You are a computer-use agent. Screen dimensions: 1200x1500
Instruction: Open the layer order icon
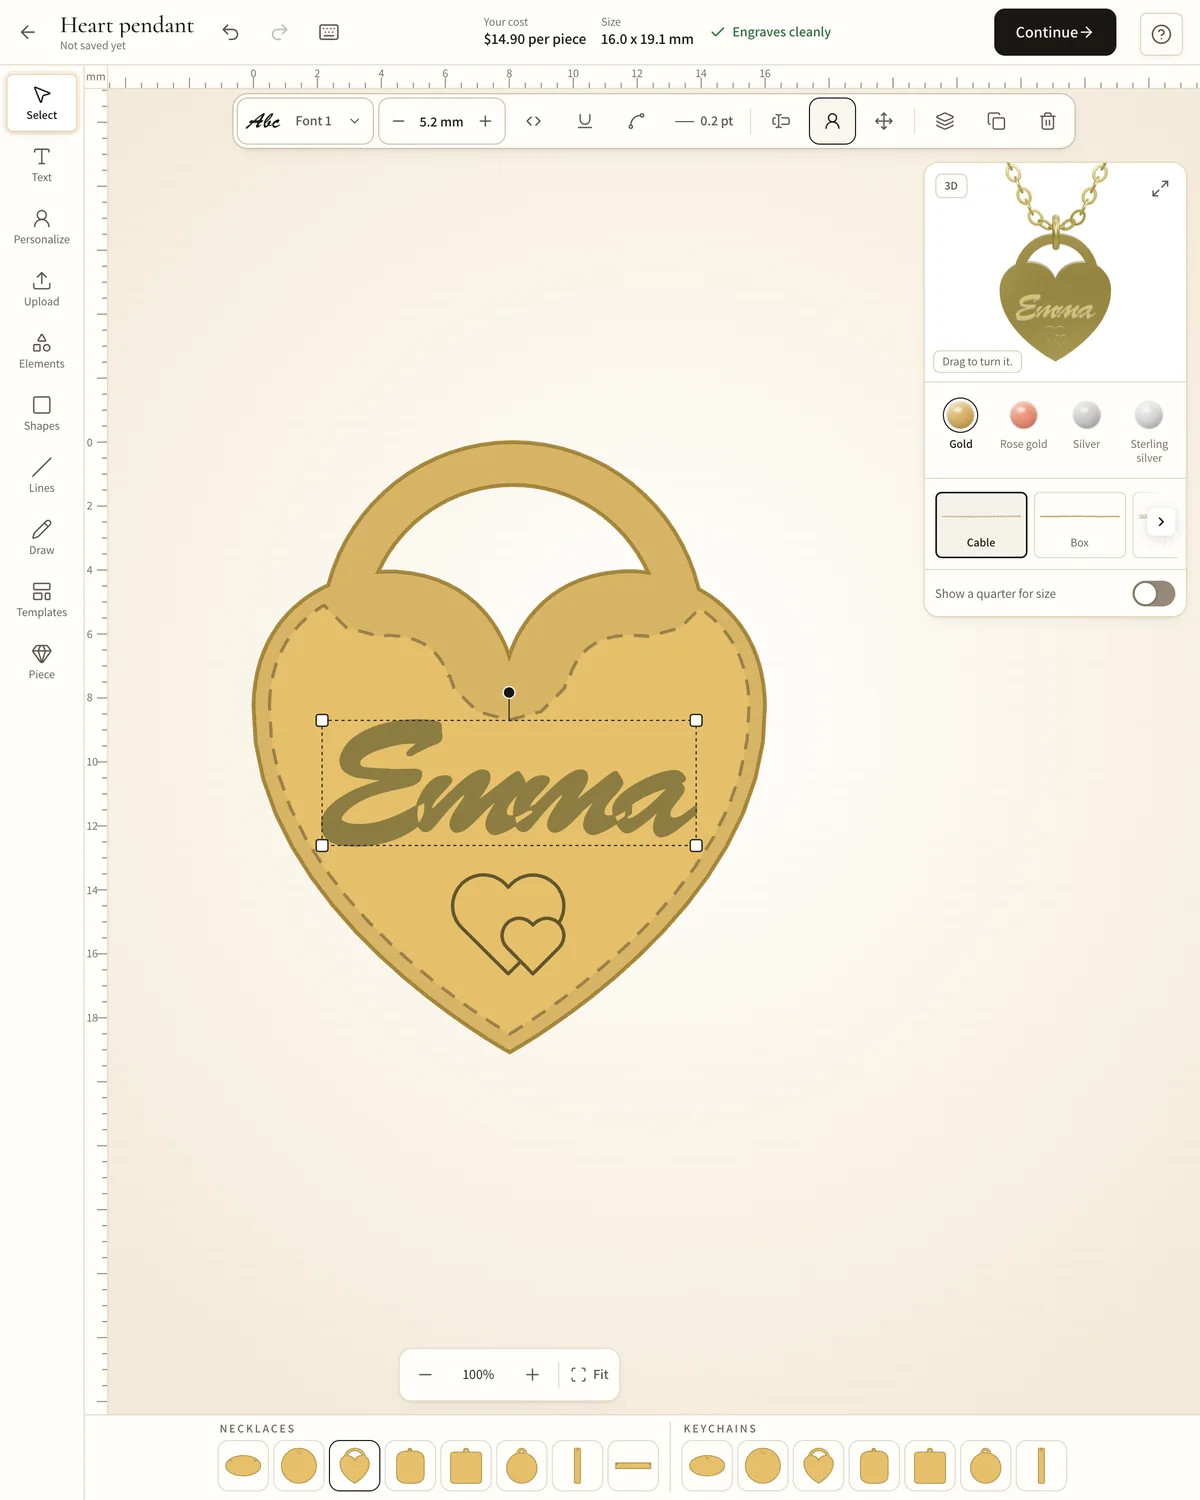coord(945,121)
